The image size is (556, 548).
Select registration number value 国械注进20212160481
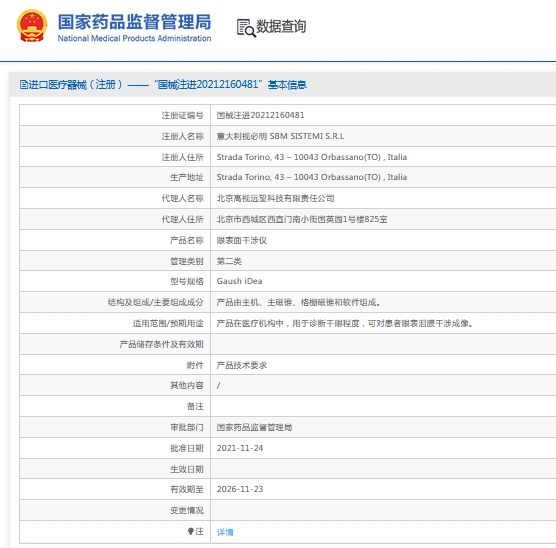coord(260,115)
